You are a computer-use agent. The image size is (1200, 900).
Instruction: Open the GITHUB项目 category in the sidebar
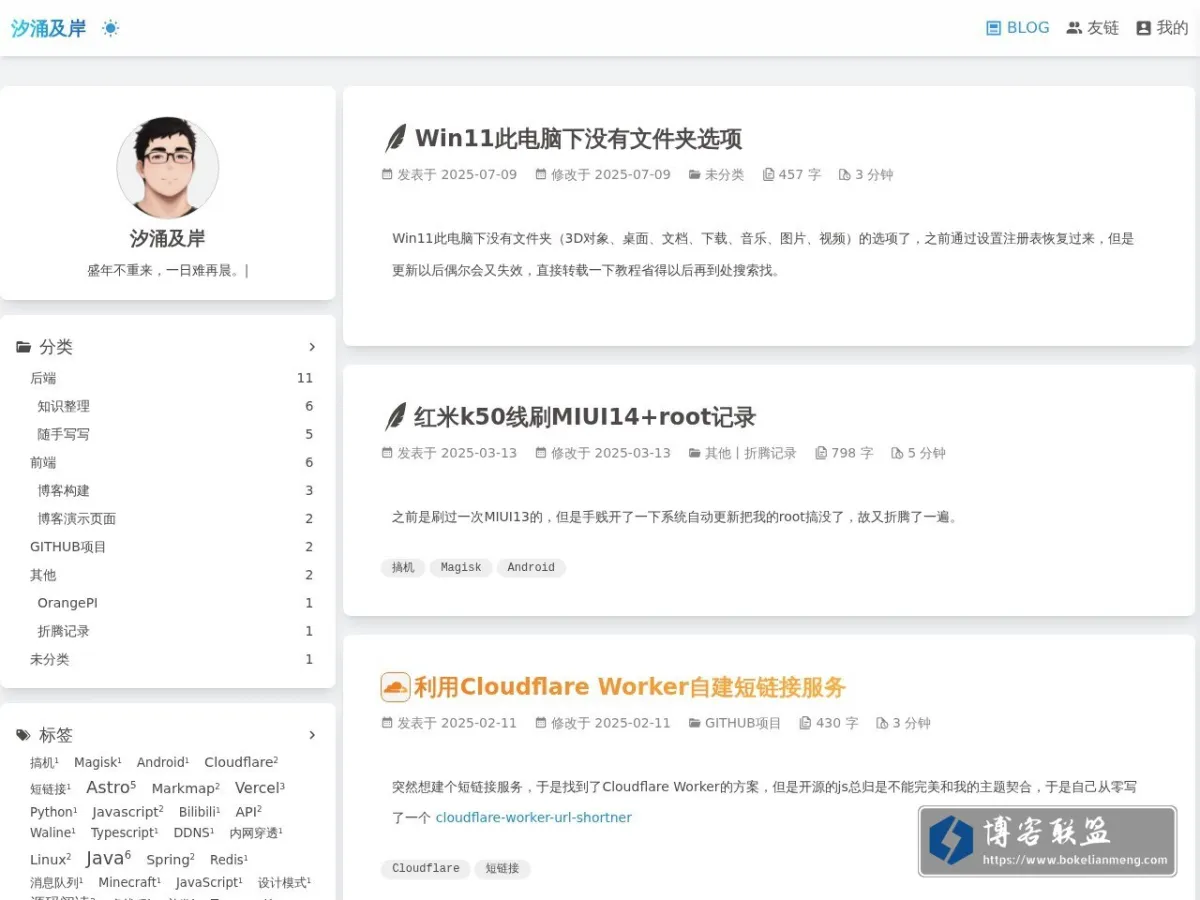pyautogui.click(x=68, y=547)
